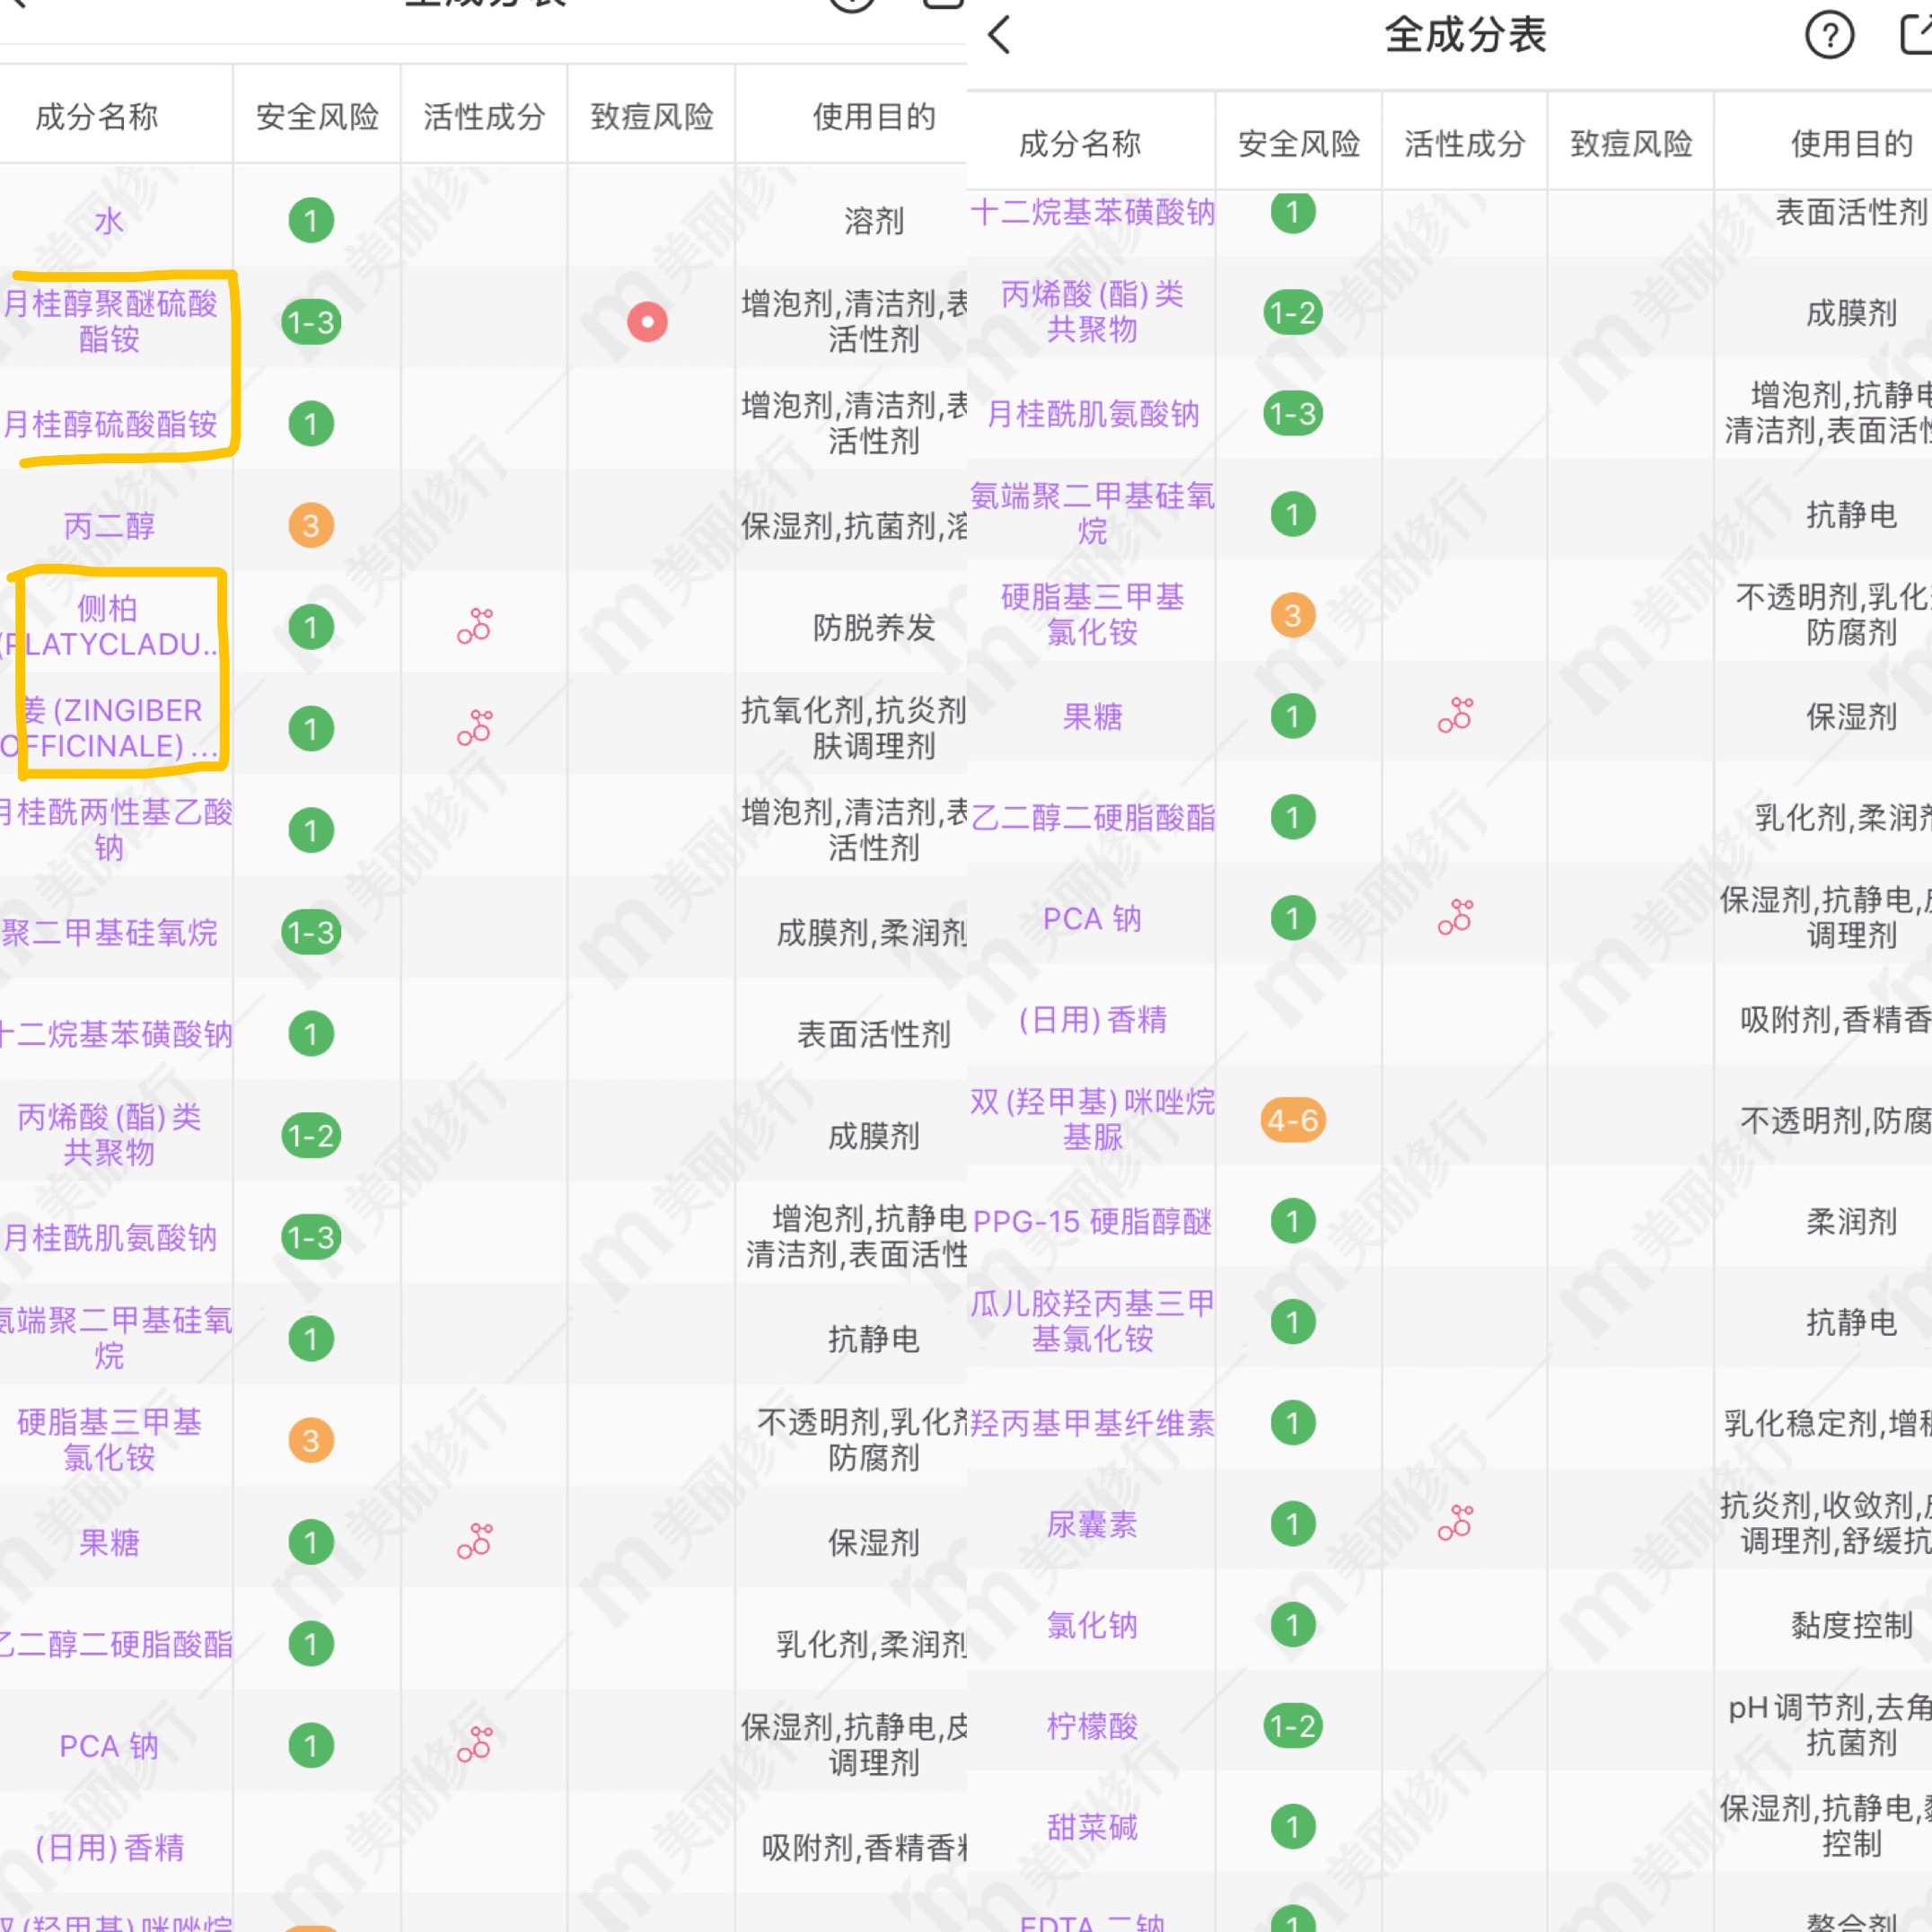Viewport: 1932px width, 1932px height.
Task: Tap the help question mark icon
Action: pyautogui.click(x=1829, y=36)
